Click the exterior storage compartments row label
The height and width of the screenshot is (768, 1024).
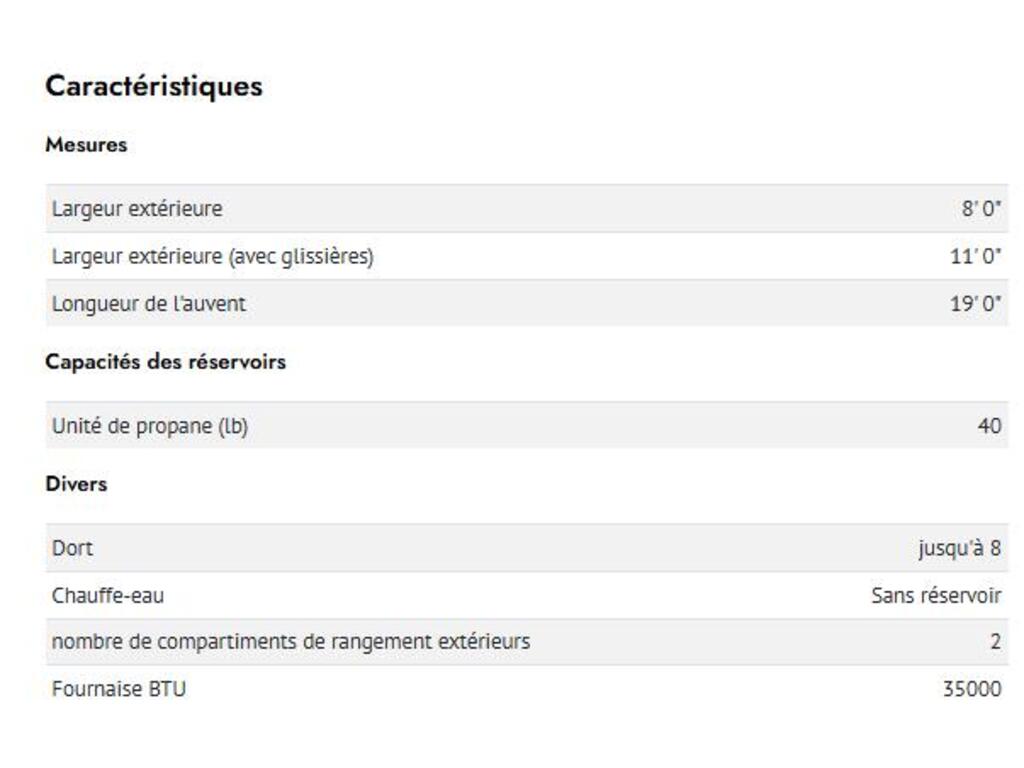click(x=290, y=642)
